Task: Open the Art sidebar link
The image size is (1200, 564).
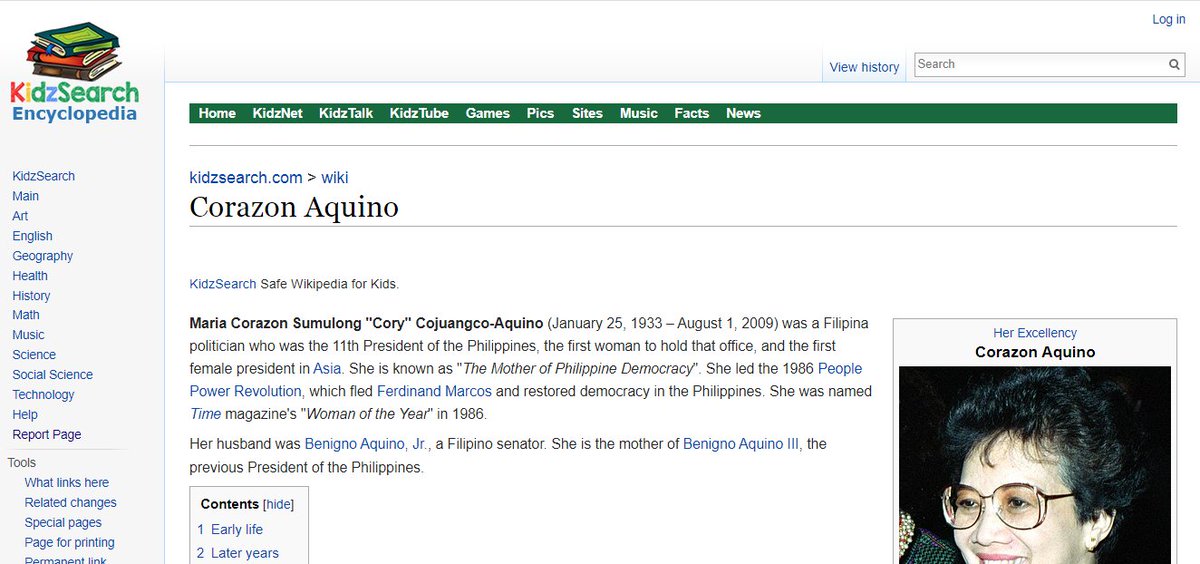Action: click(x=20, y=216)
